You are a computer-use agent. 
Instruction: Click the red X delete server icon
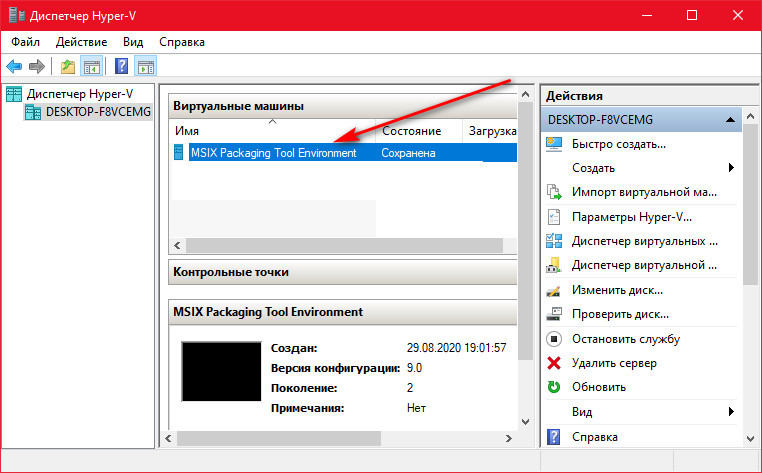(x=554, y=363)
